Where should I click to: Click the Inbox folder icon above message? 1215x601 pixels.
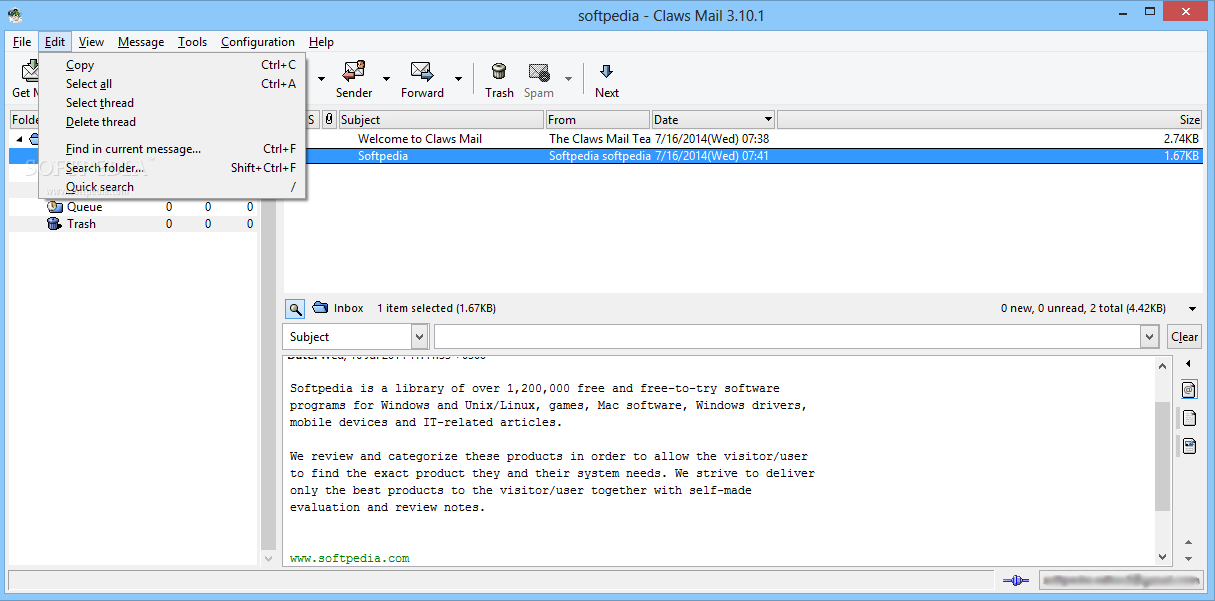[320, 308]
